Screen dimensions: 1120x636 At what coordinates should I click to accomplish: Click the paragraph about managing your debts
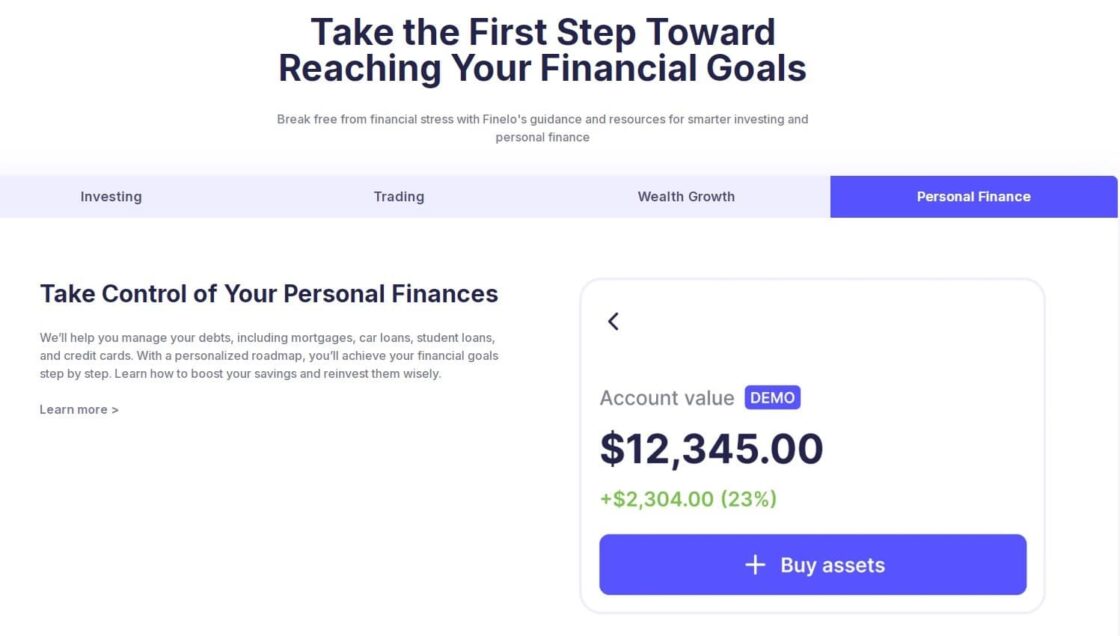(269, 356)
